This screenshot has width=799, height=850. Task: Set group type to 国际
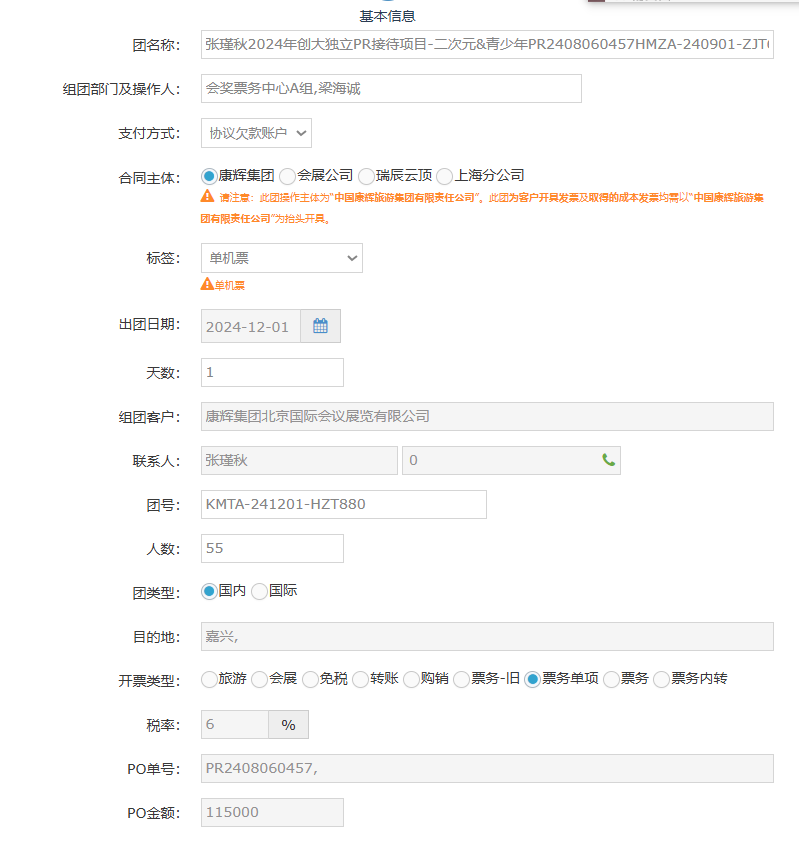point(259,592)
